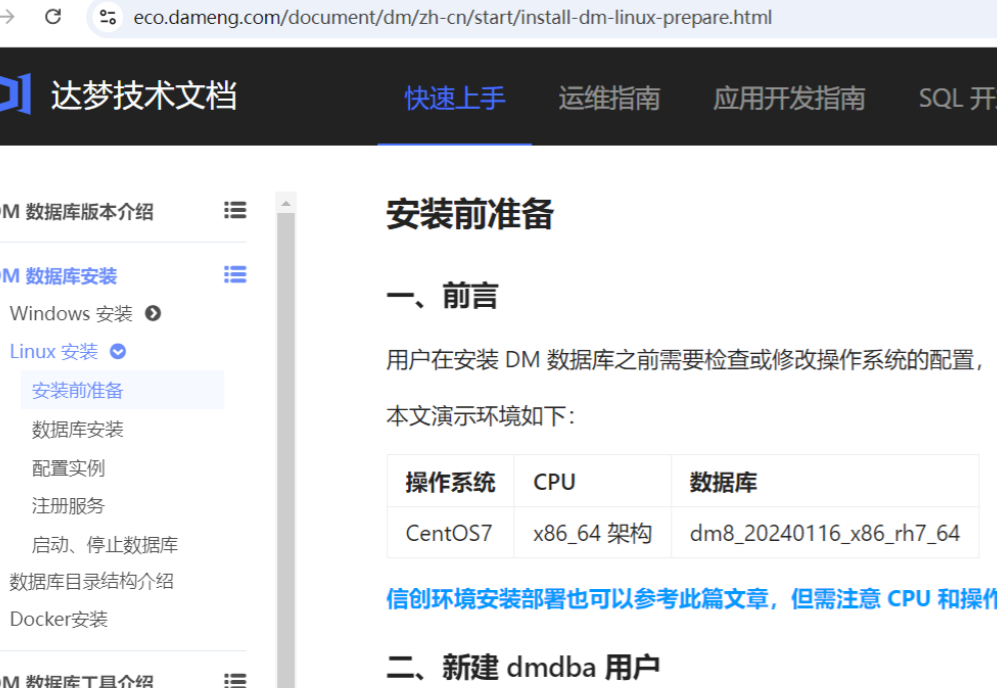Open the 运维指南 navigation tab
The width and height of the screenshot is (997, 688).
click(609, 98)
